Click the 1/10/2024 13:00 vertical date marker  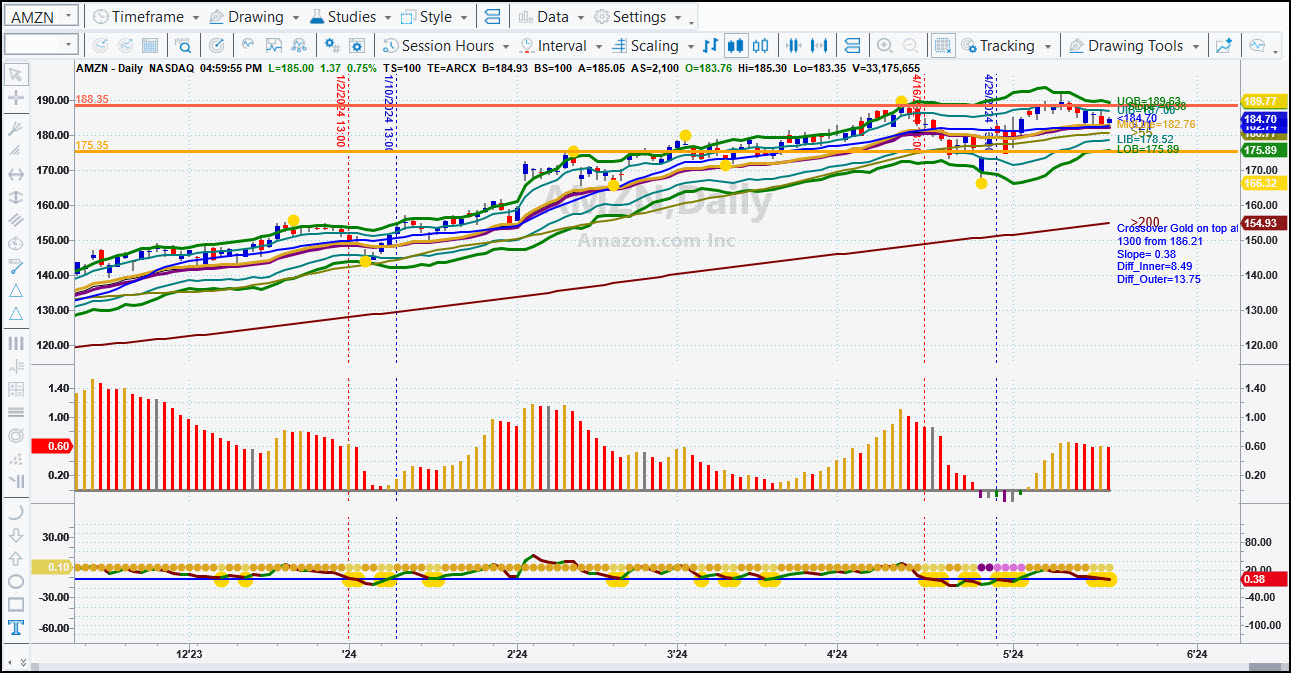pos(389,111)
